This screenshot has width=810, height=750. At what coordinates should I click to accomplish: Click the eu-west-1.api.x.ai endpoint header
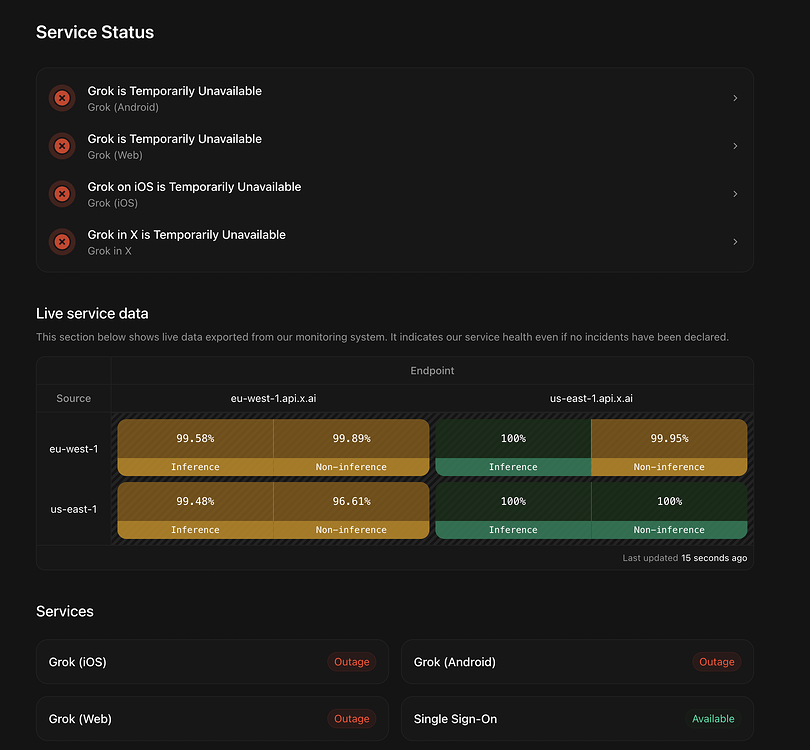273,398
